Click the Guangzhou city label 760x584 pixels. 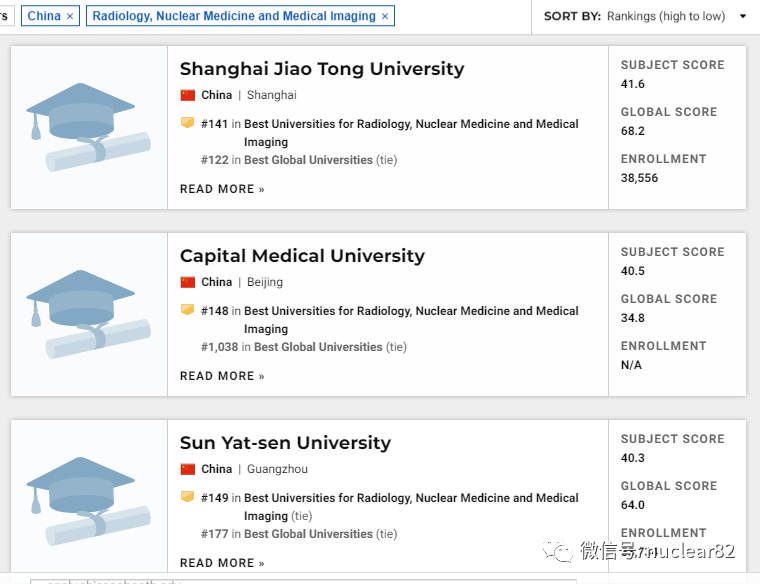pos(277,469)
